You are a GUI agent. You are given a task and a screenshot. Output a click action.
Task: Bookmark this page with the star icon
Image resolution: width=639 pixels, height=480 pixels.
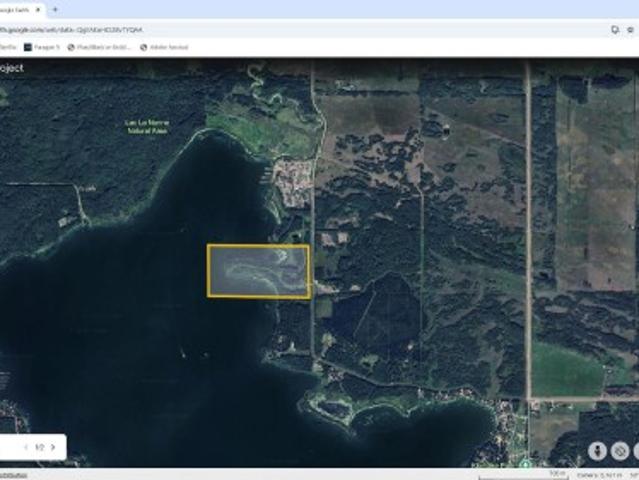tap(630, 30)
